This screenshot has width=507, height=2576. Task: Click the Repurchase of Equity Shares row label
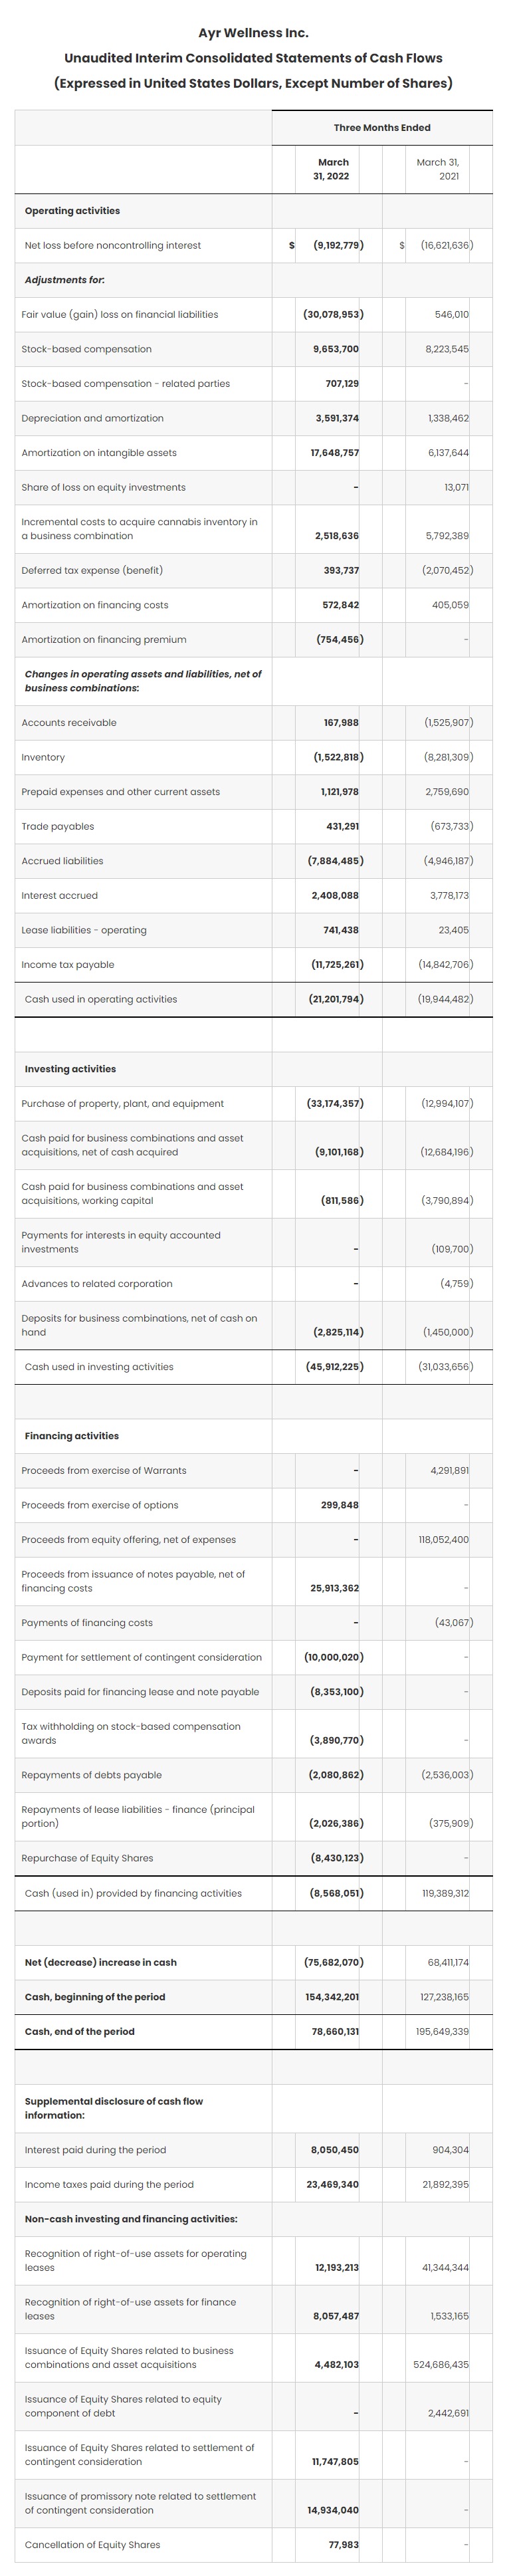87,1858
